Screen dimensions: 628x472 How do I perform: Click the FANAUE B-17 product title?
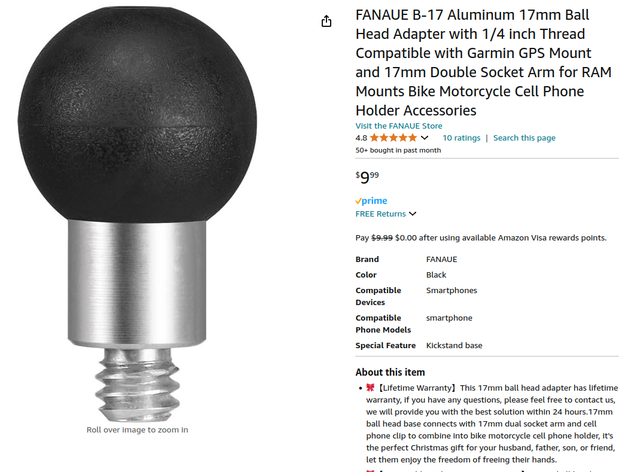pyautogui.click(x=483, y=63)
